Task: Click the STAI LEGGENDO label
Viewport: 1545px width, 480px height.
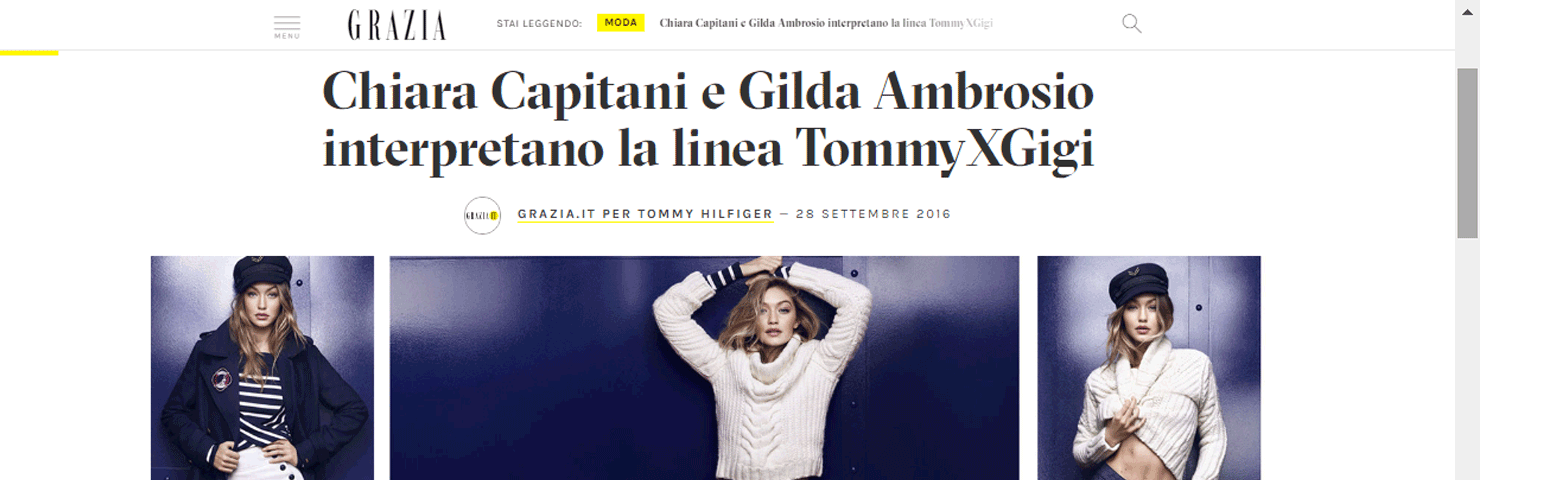Action: pyautogui.click(x=539, y=23)
